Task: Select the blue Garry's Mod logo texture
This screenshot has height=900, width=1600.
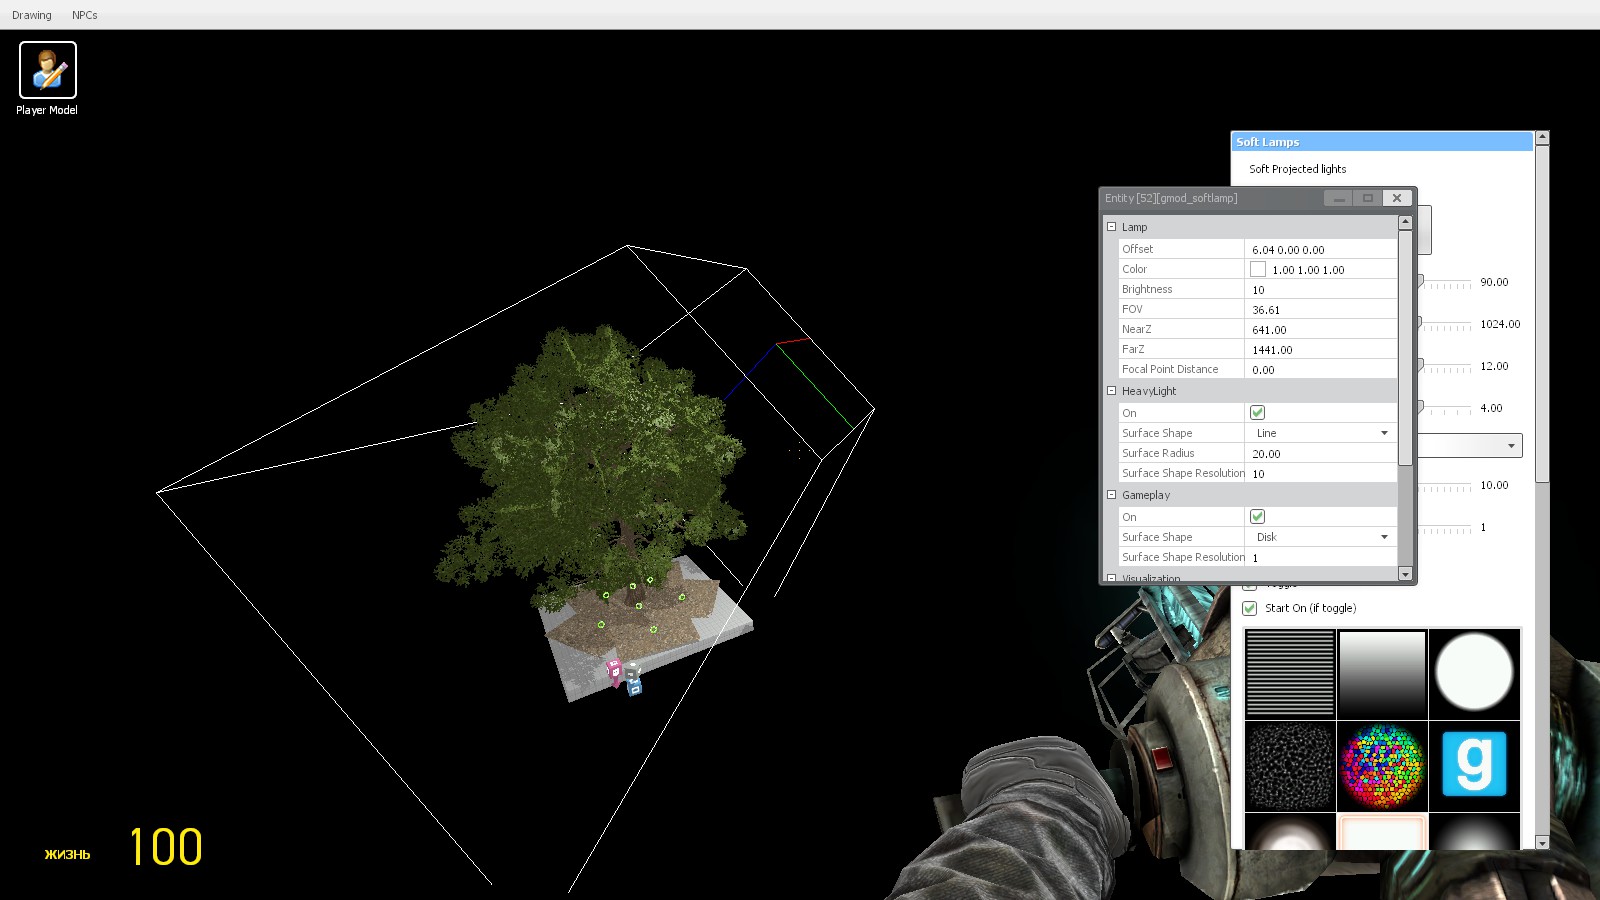Action: (x=1474, y=766)
